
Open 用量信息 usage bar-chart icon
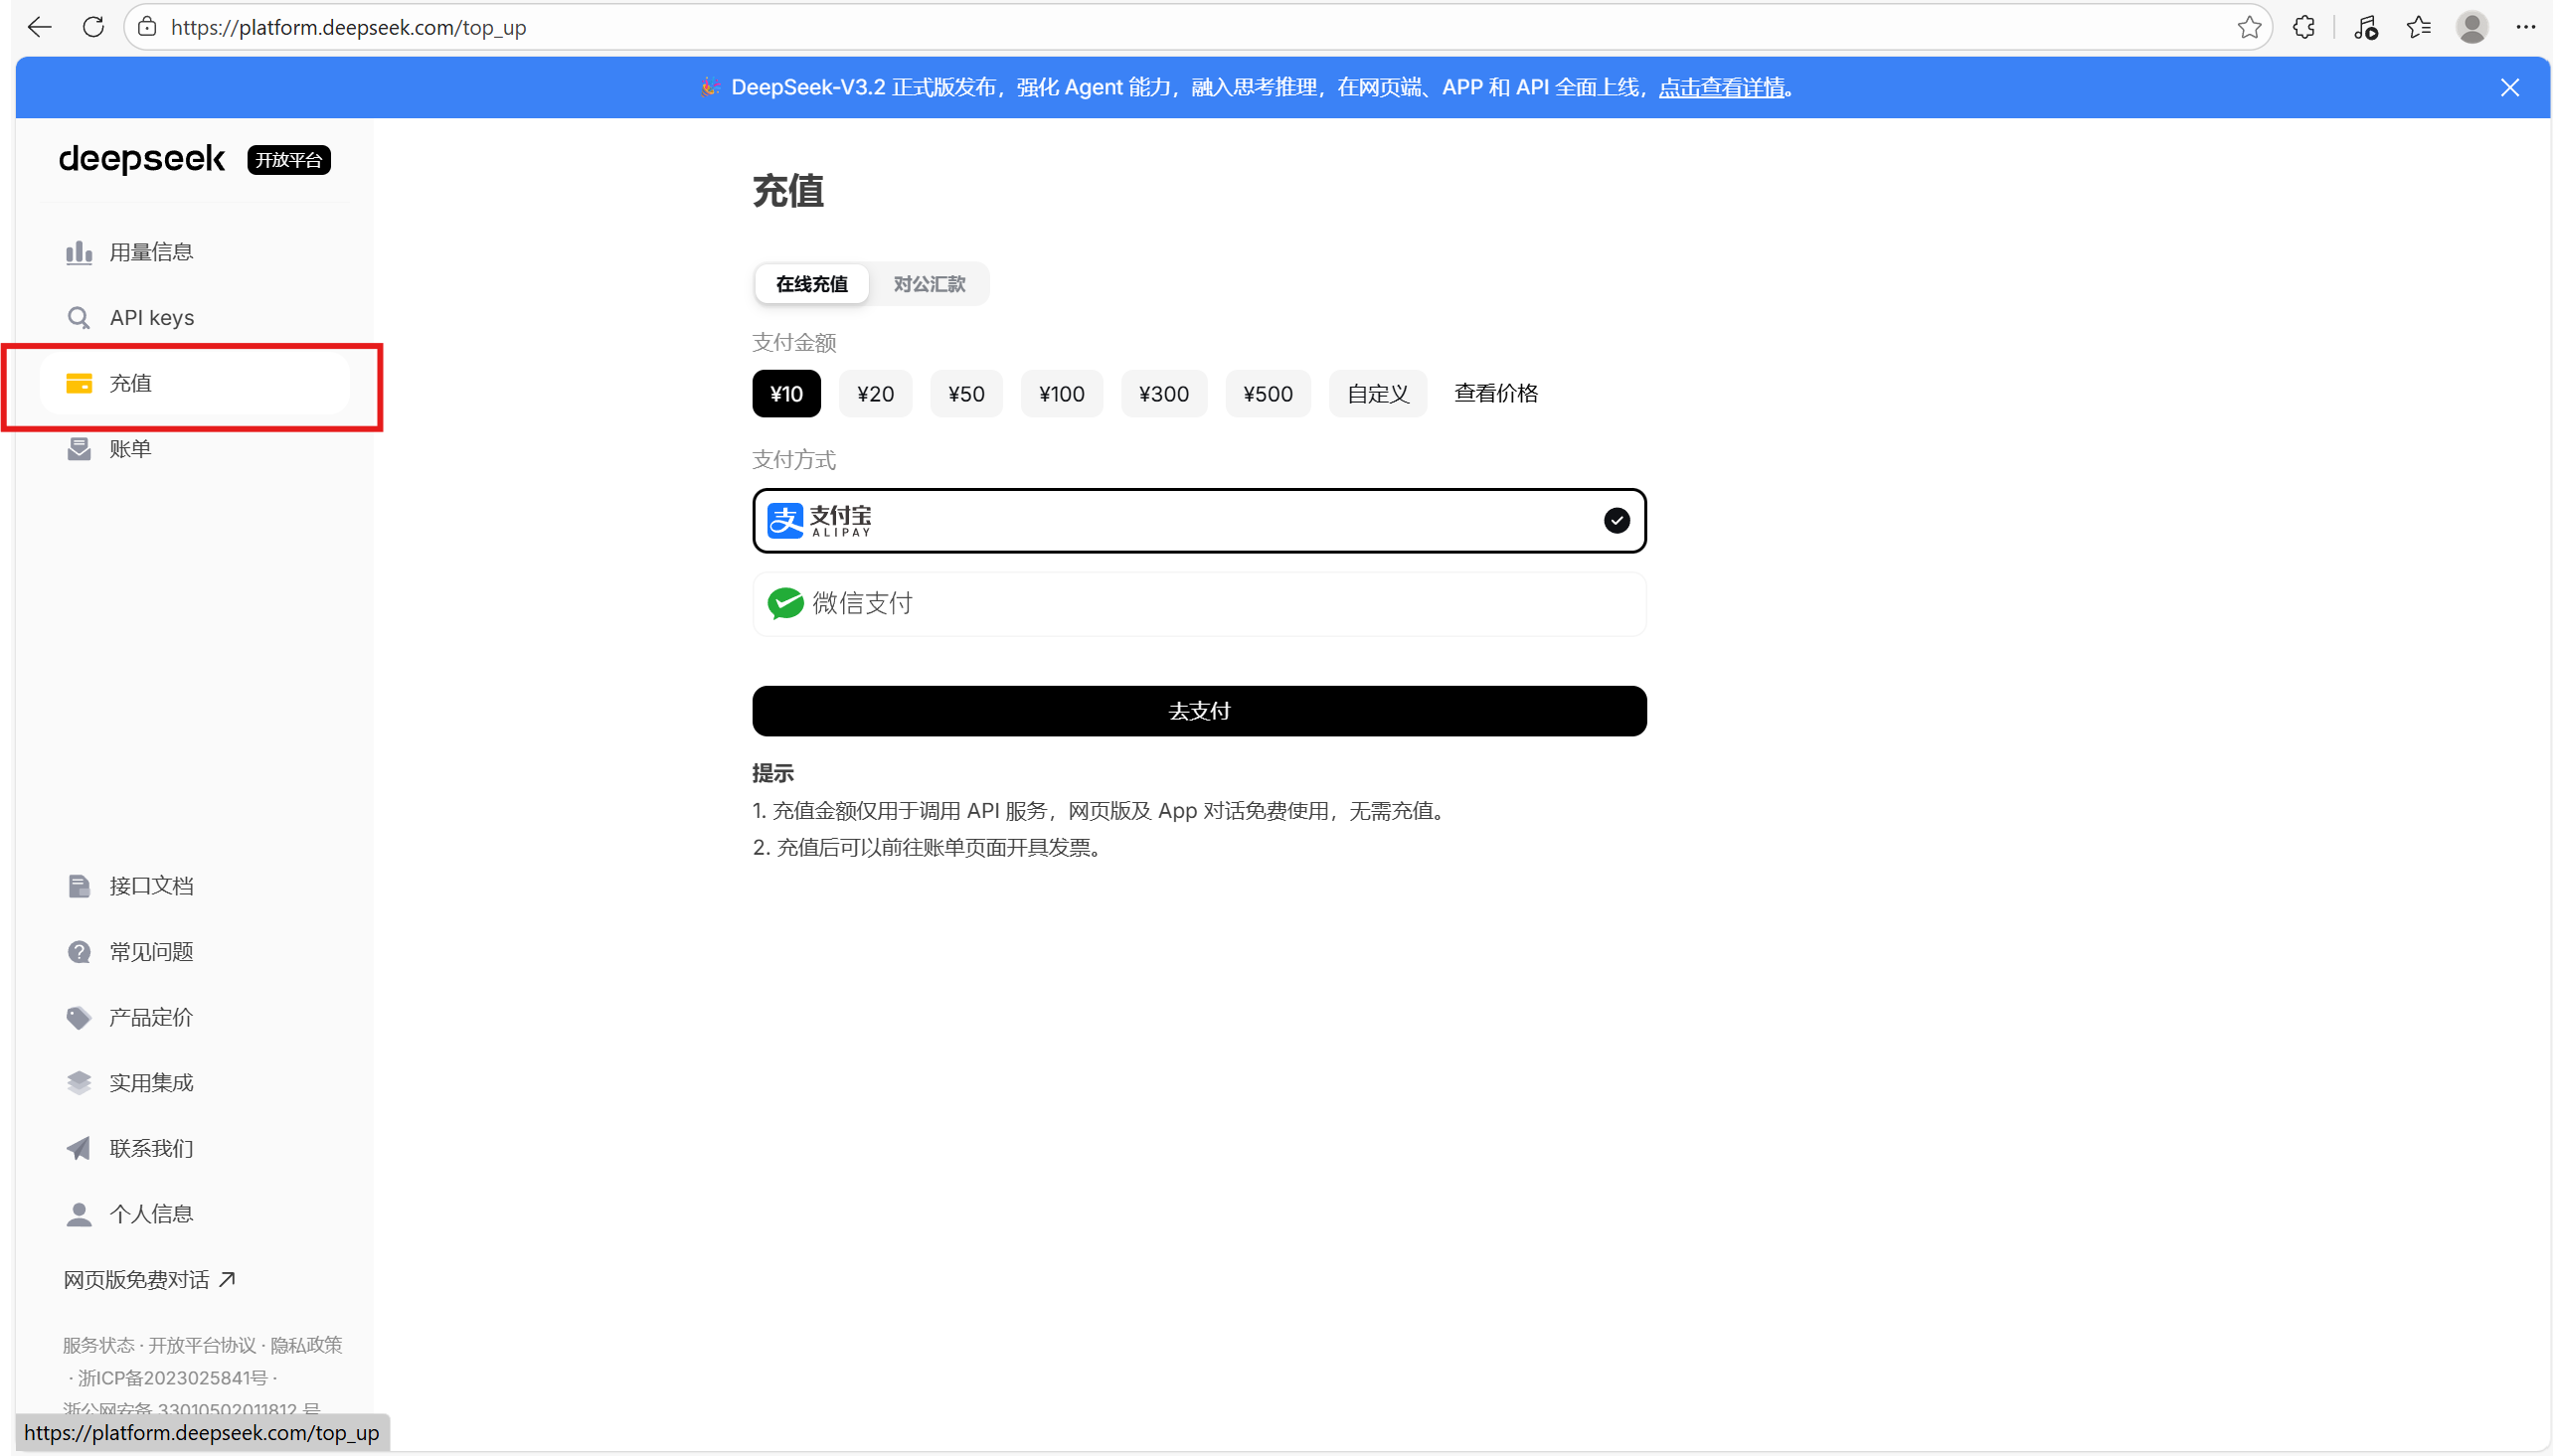pyautogui.click(x=78, y=252)
